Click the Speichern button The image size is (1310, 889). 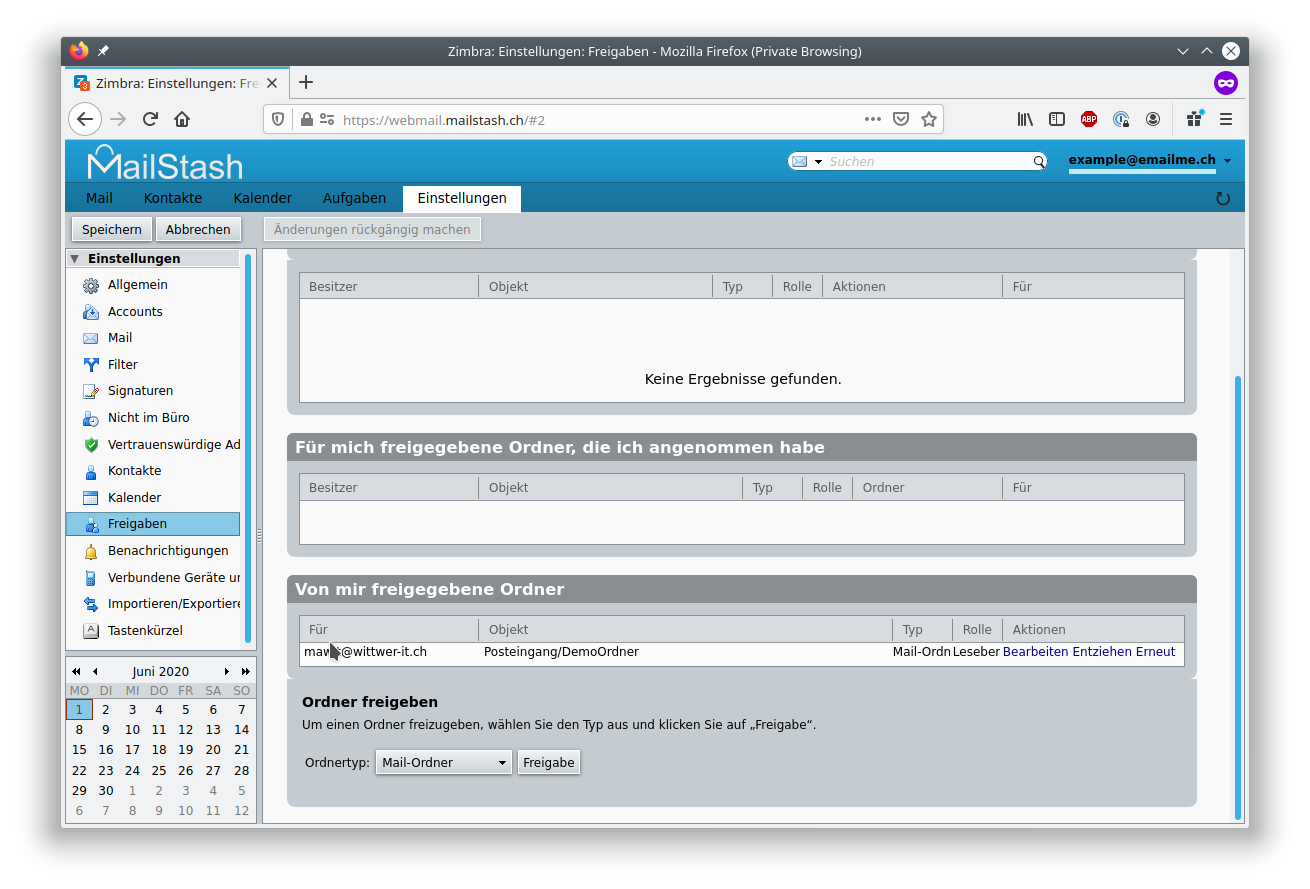tap(112, 229)
